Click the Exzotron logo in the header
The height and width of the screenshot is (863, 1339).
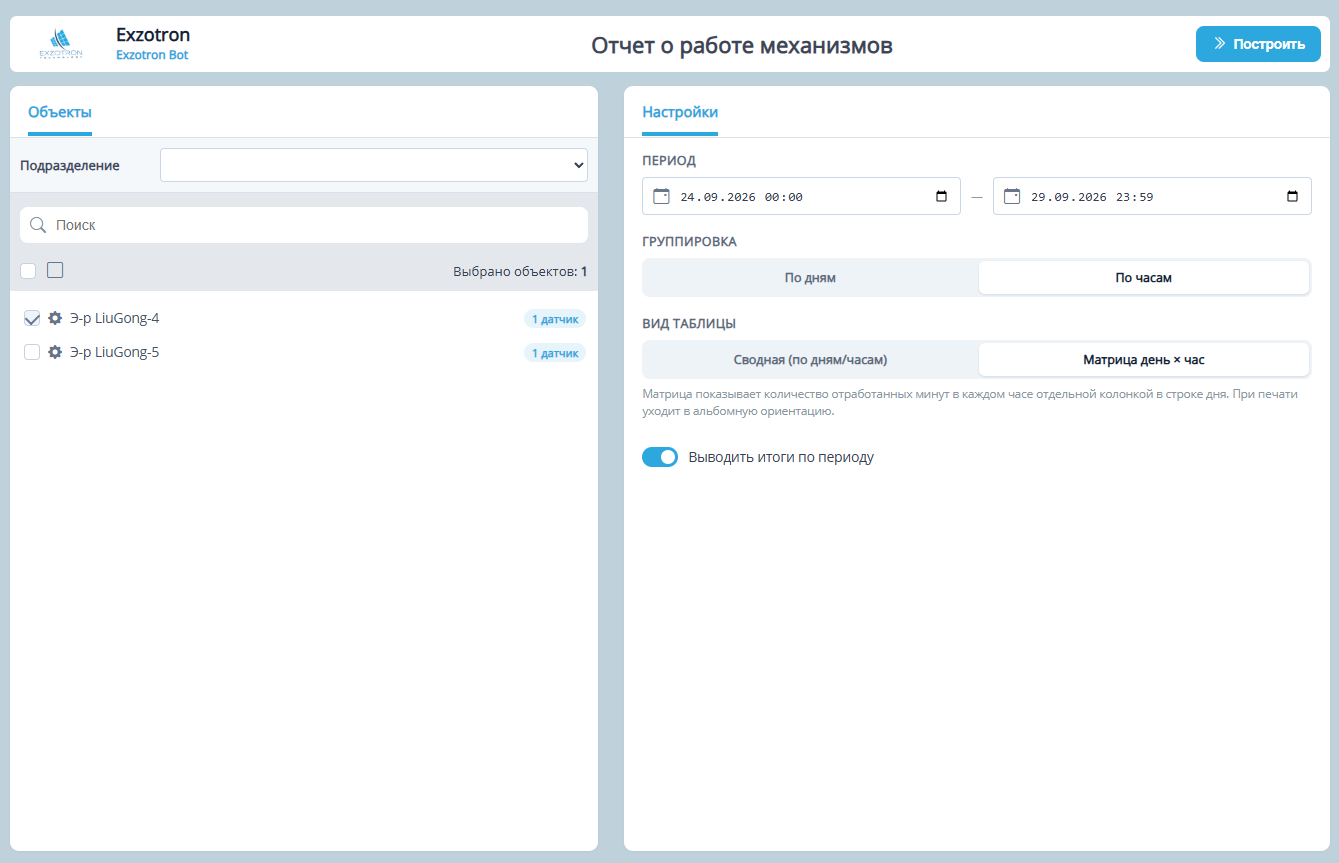tap(61, 44)
